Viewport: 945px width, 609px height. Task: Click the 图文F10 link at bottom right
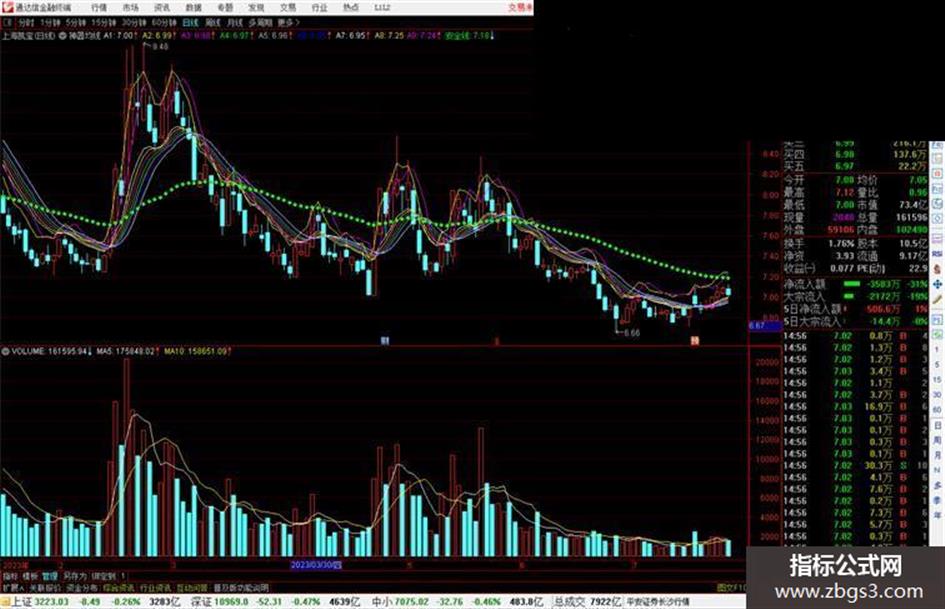tap(731, 588)
